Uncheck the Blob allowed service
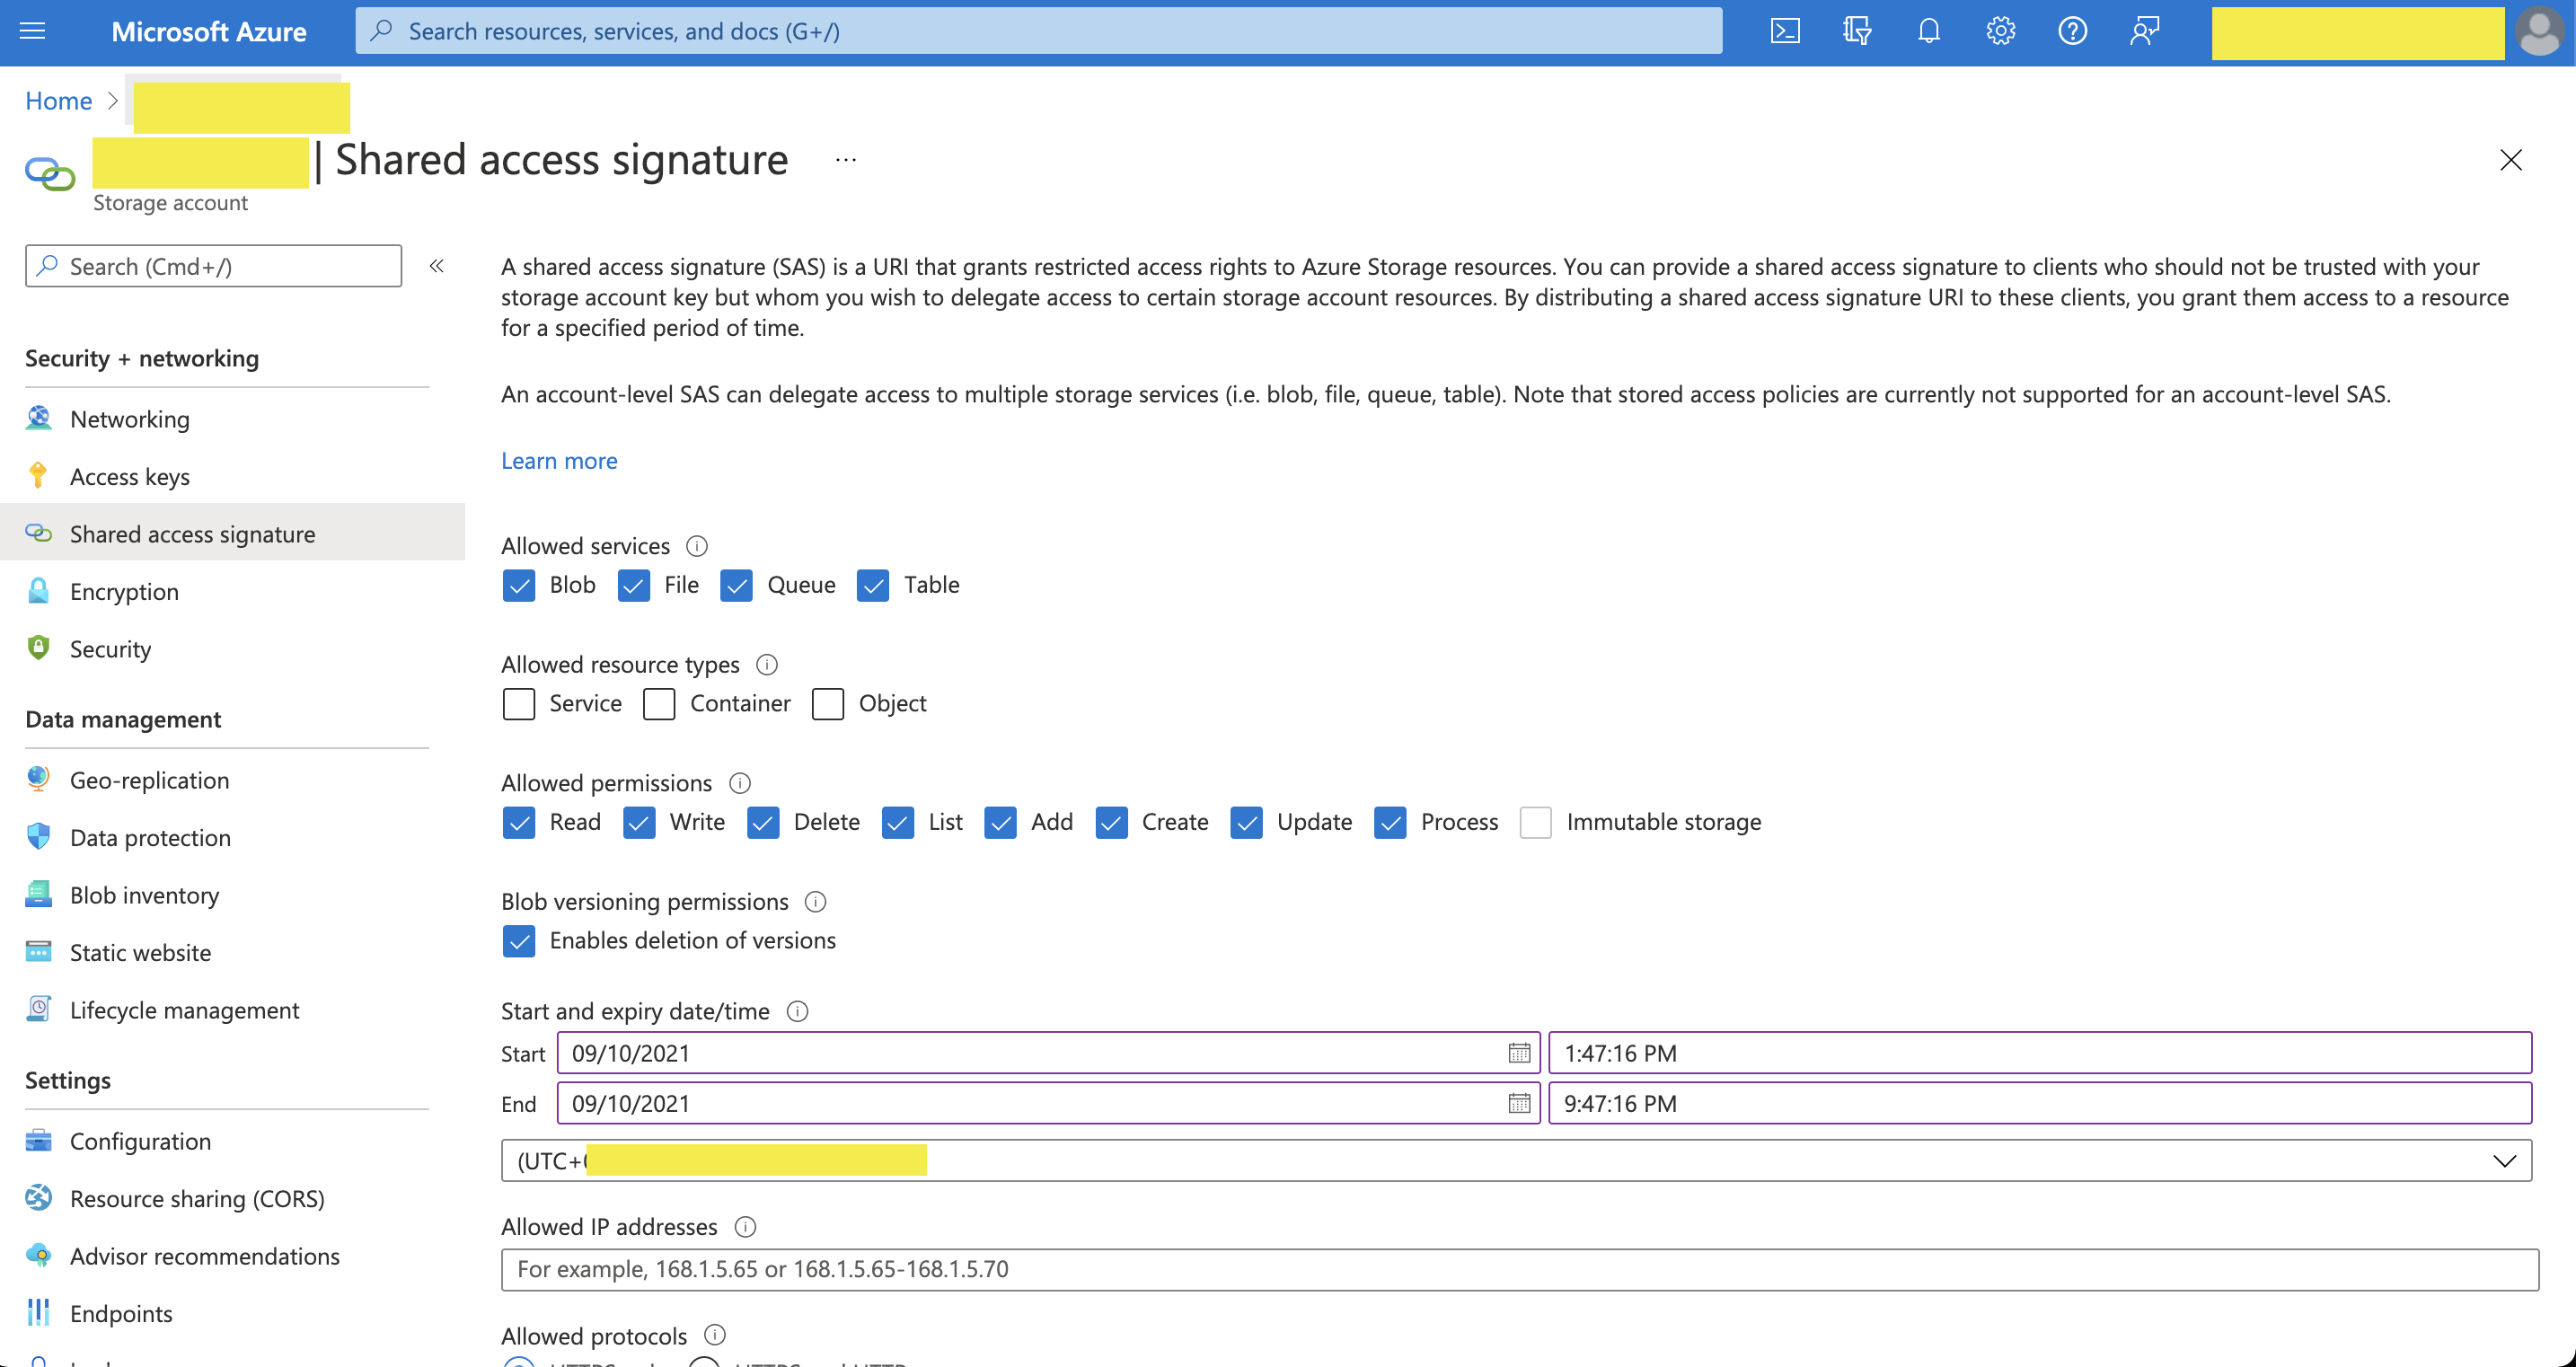 [519, 585]
